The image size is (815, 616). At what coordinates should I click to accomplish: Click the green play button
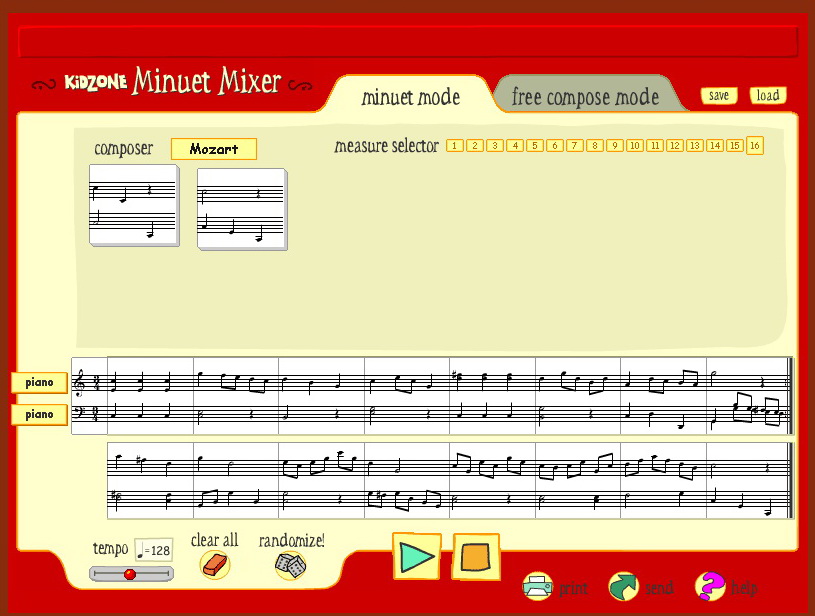[416, 556]
